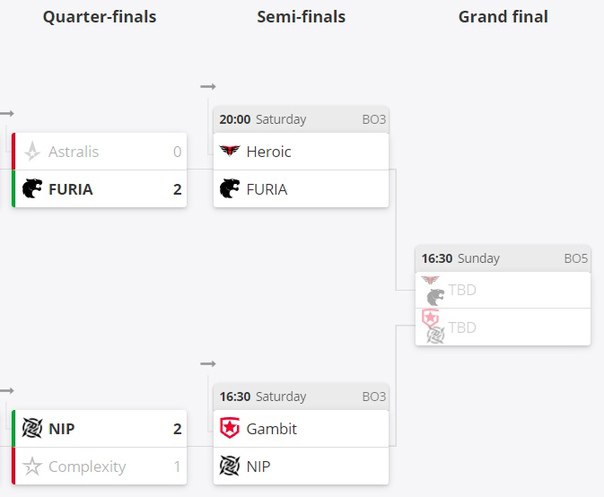Open the 16:30 Sunday BO5 grand final header
The image size is (604, 497).
(503, 258)
